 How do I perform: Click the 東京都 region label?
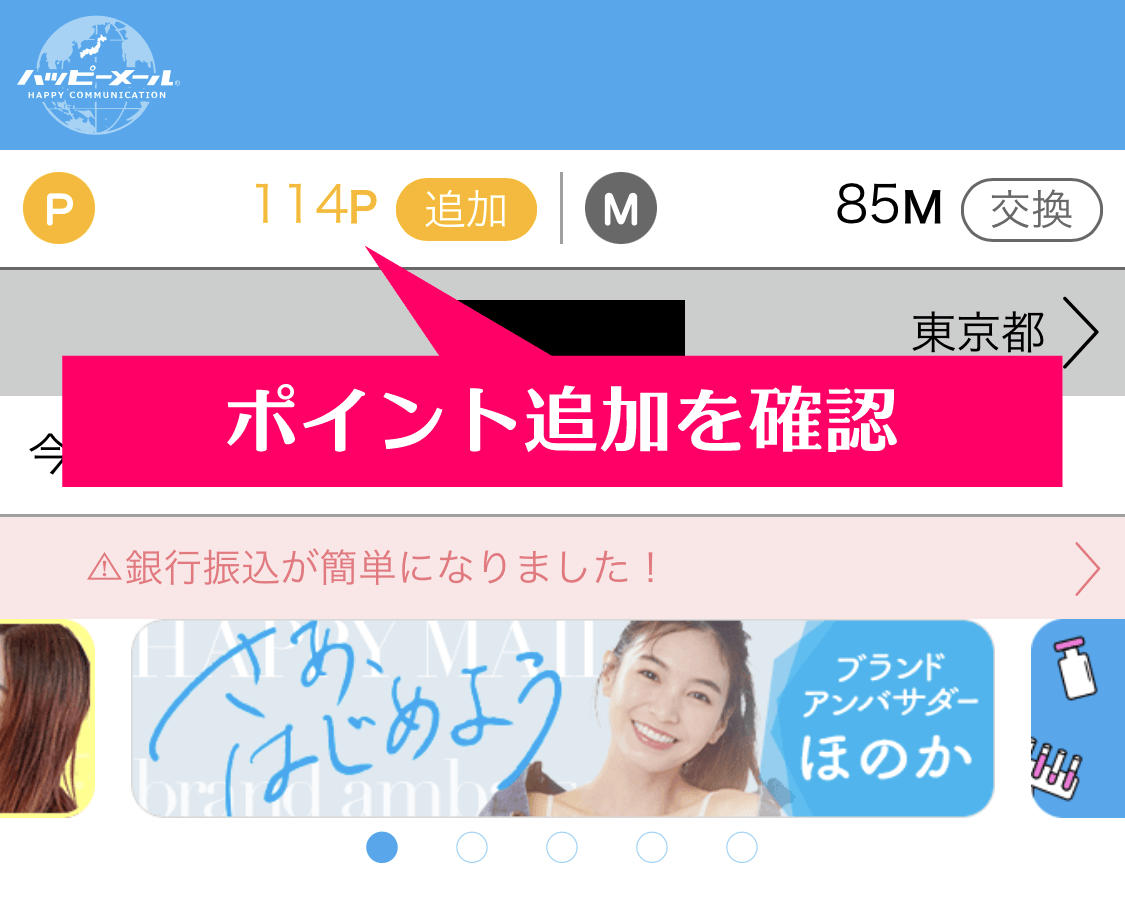(979, 333)
